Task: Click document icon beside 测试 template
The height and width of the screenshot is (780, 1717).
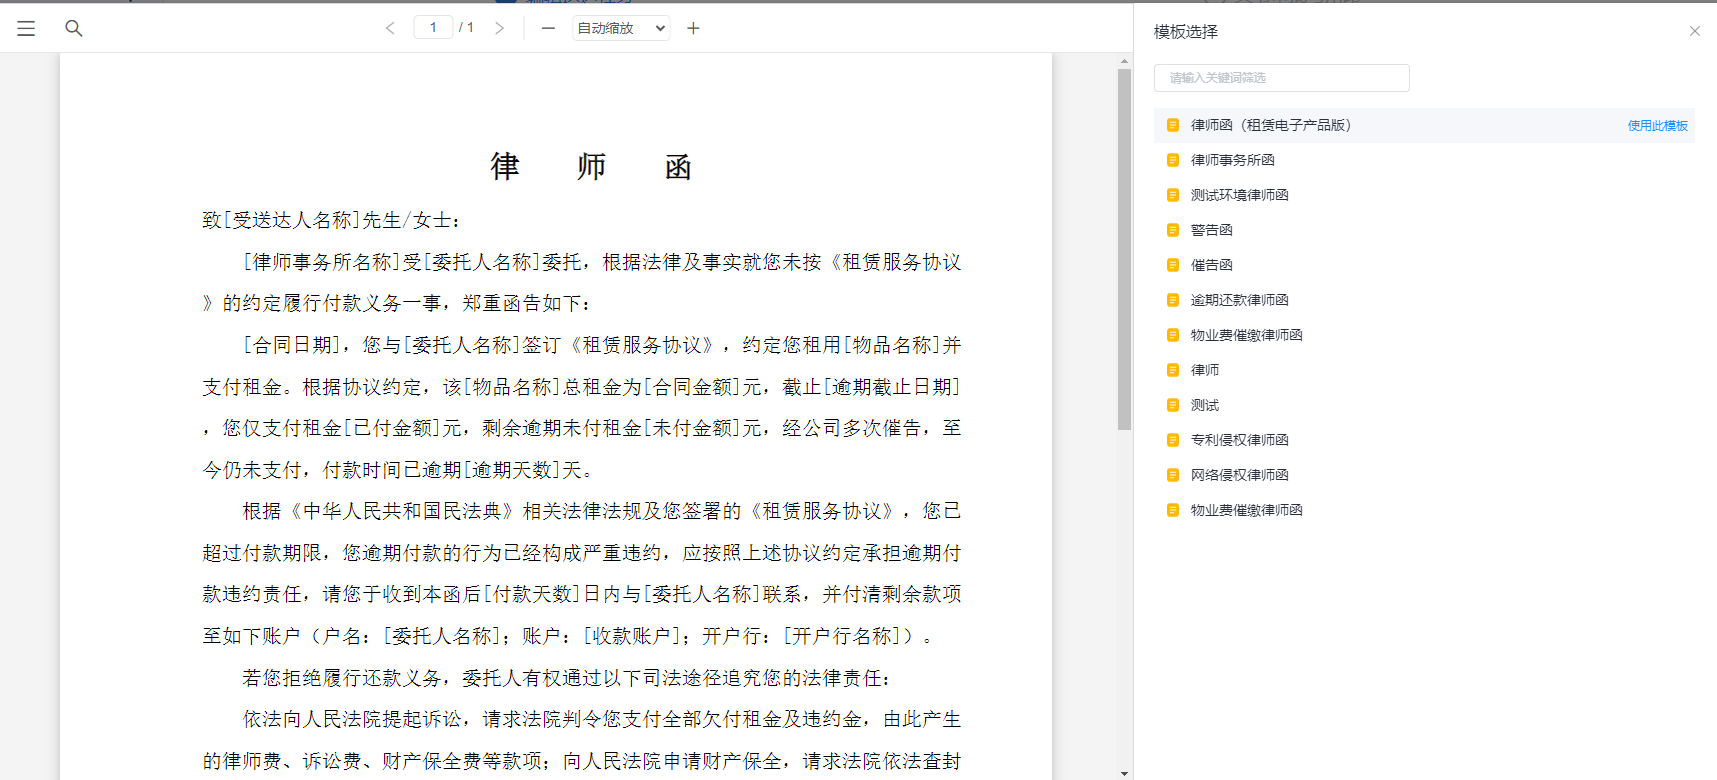Action: (x=1173, y=405)
